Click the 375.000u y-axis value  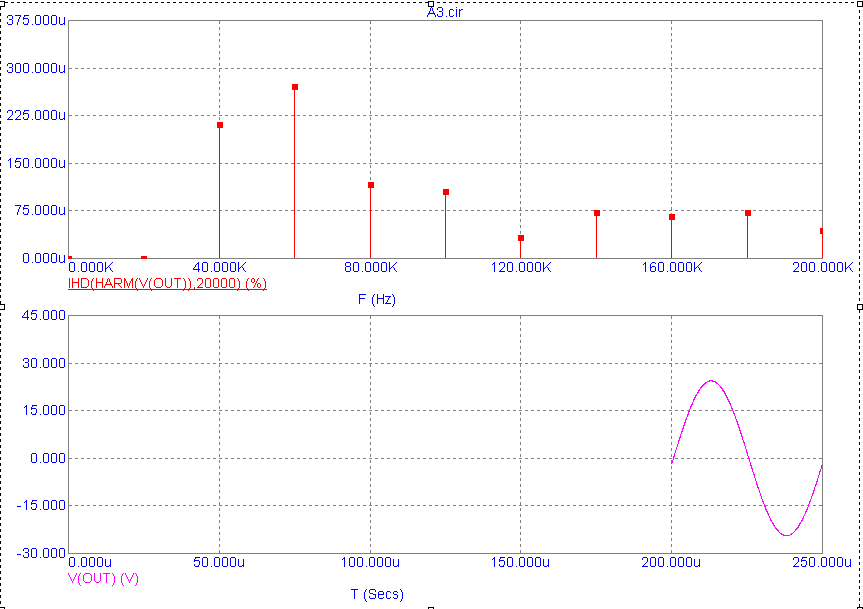click(x=36, y=20)
